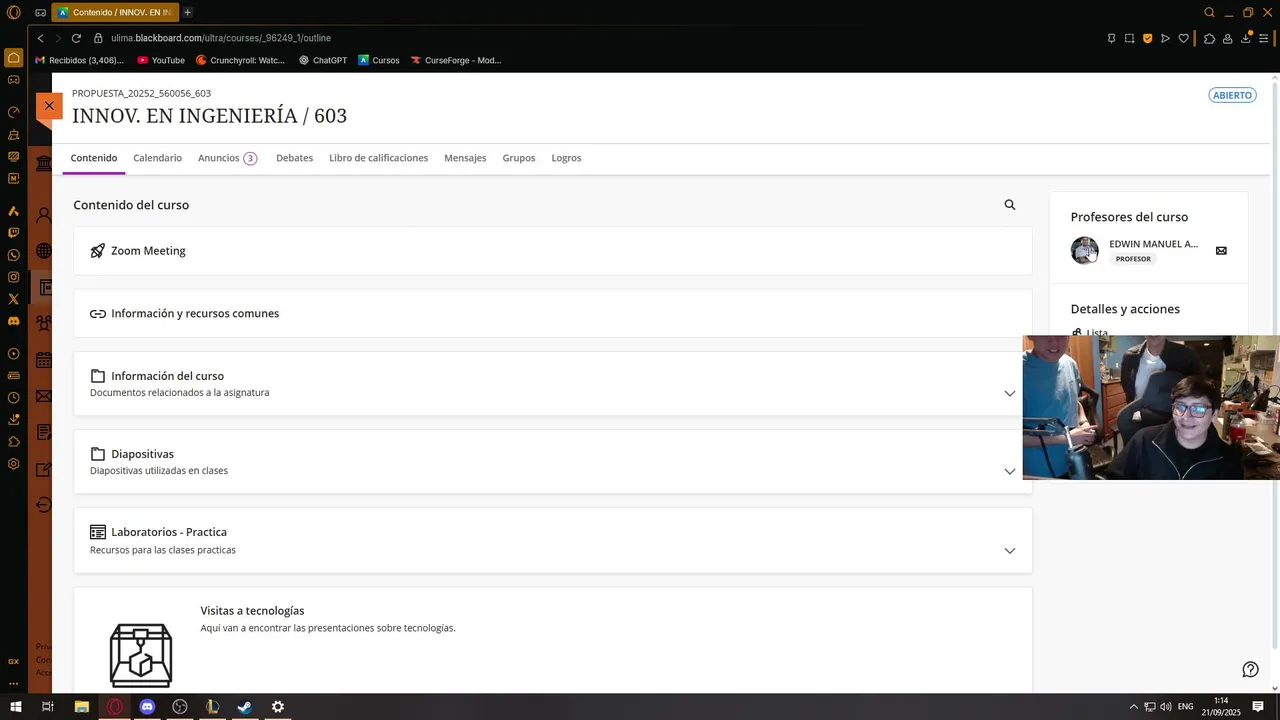Open professor EDWIN MANUEL profile

[1153, 244]
